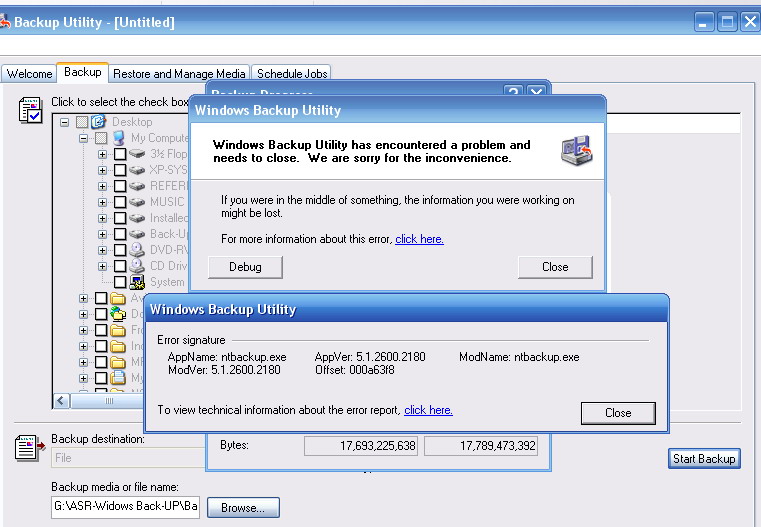Check the Back-Up drive checkbox
Screen dimensions: 761x527
[120, 234]
